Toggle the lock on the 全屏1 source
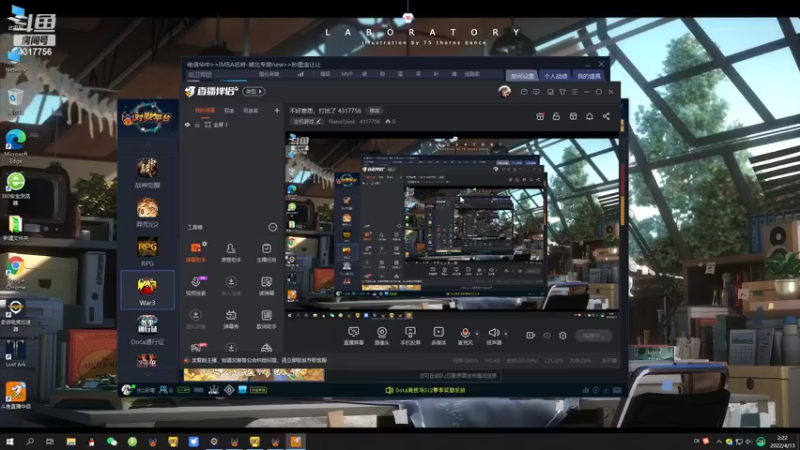 click(197, 124)
